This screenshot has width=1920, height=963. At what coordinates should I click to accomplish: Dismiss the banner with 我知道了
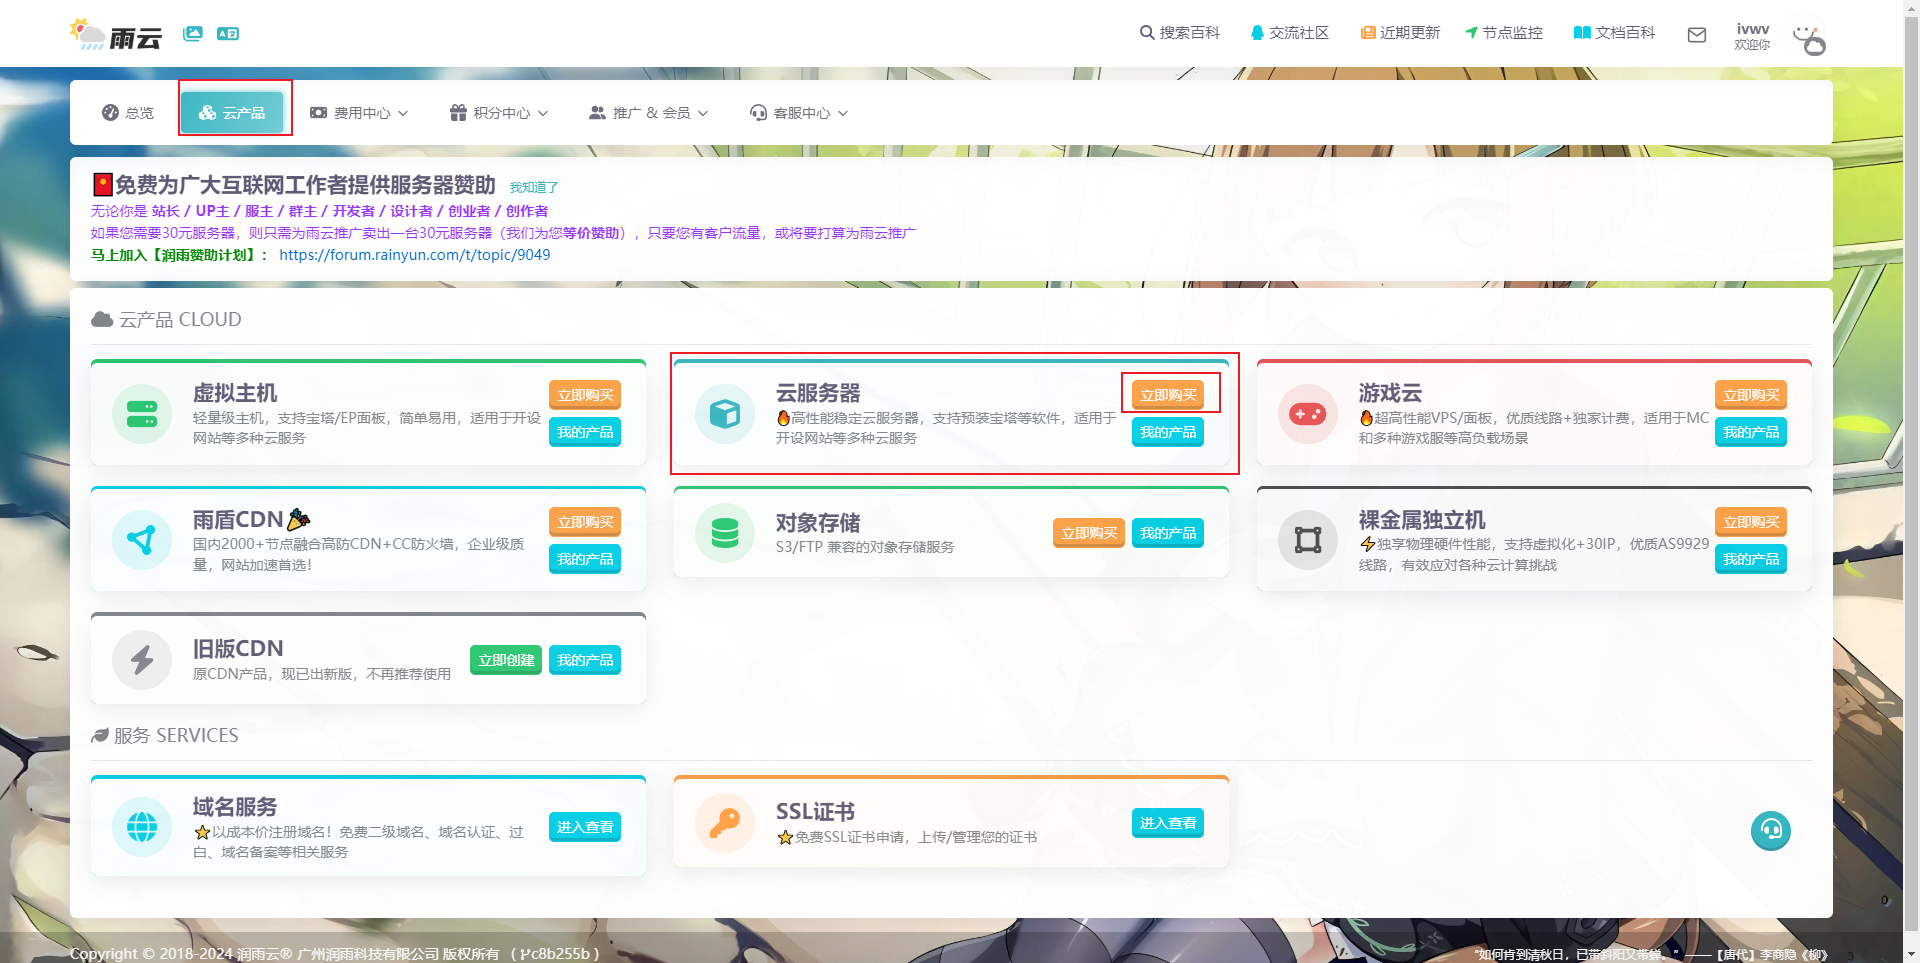pos(534,187)
